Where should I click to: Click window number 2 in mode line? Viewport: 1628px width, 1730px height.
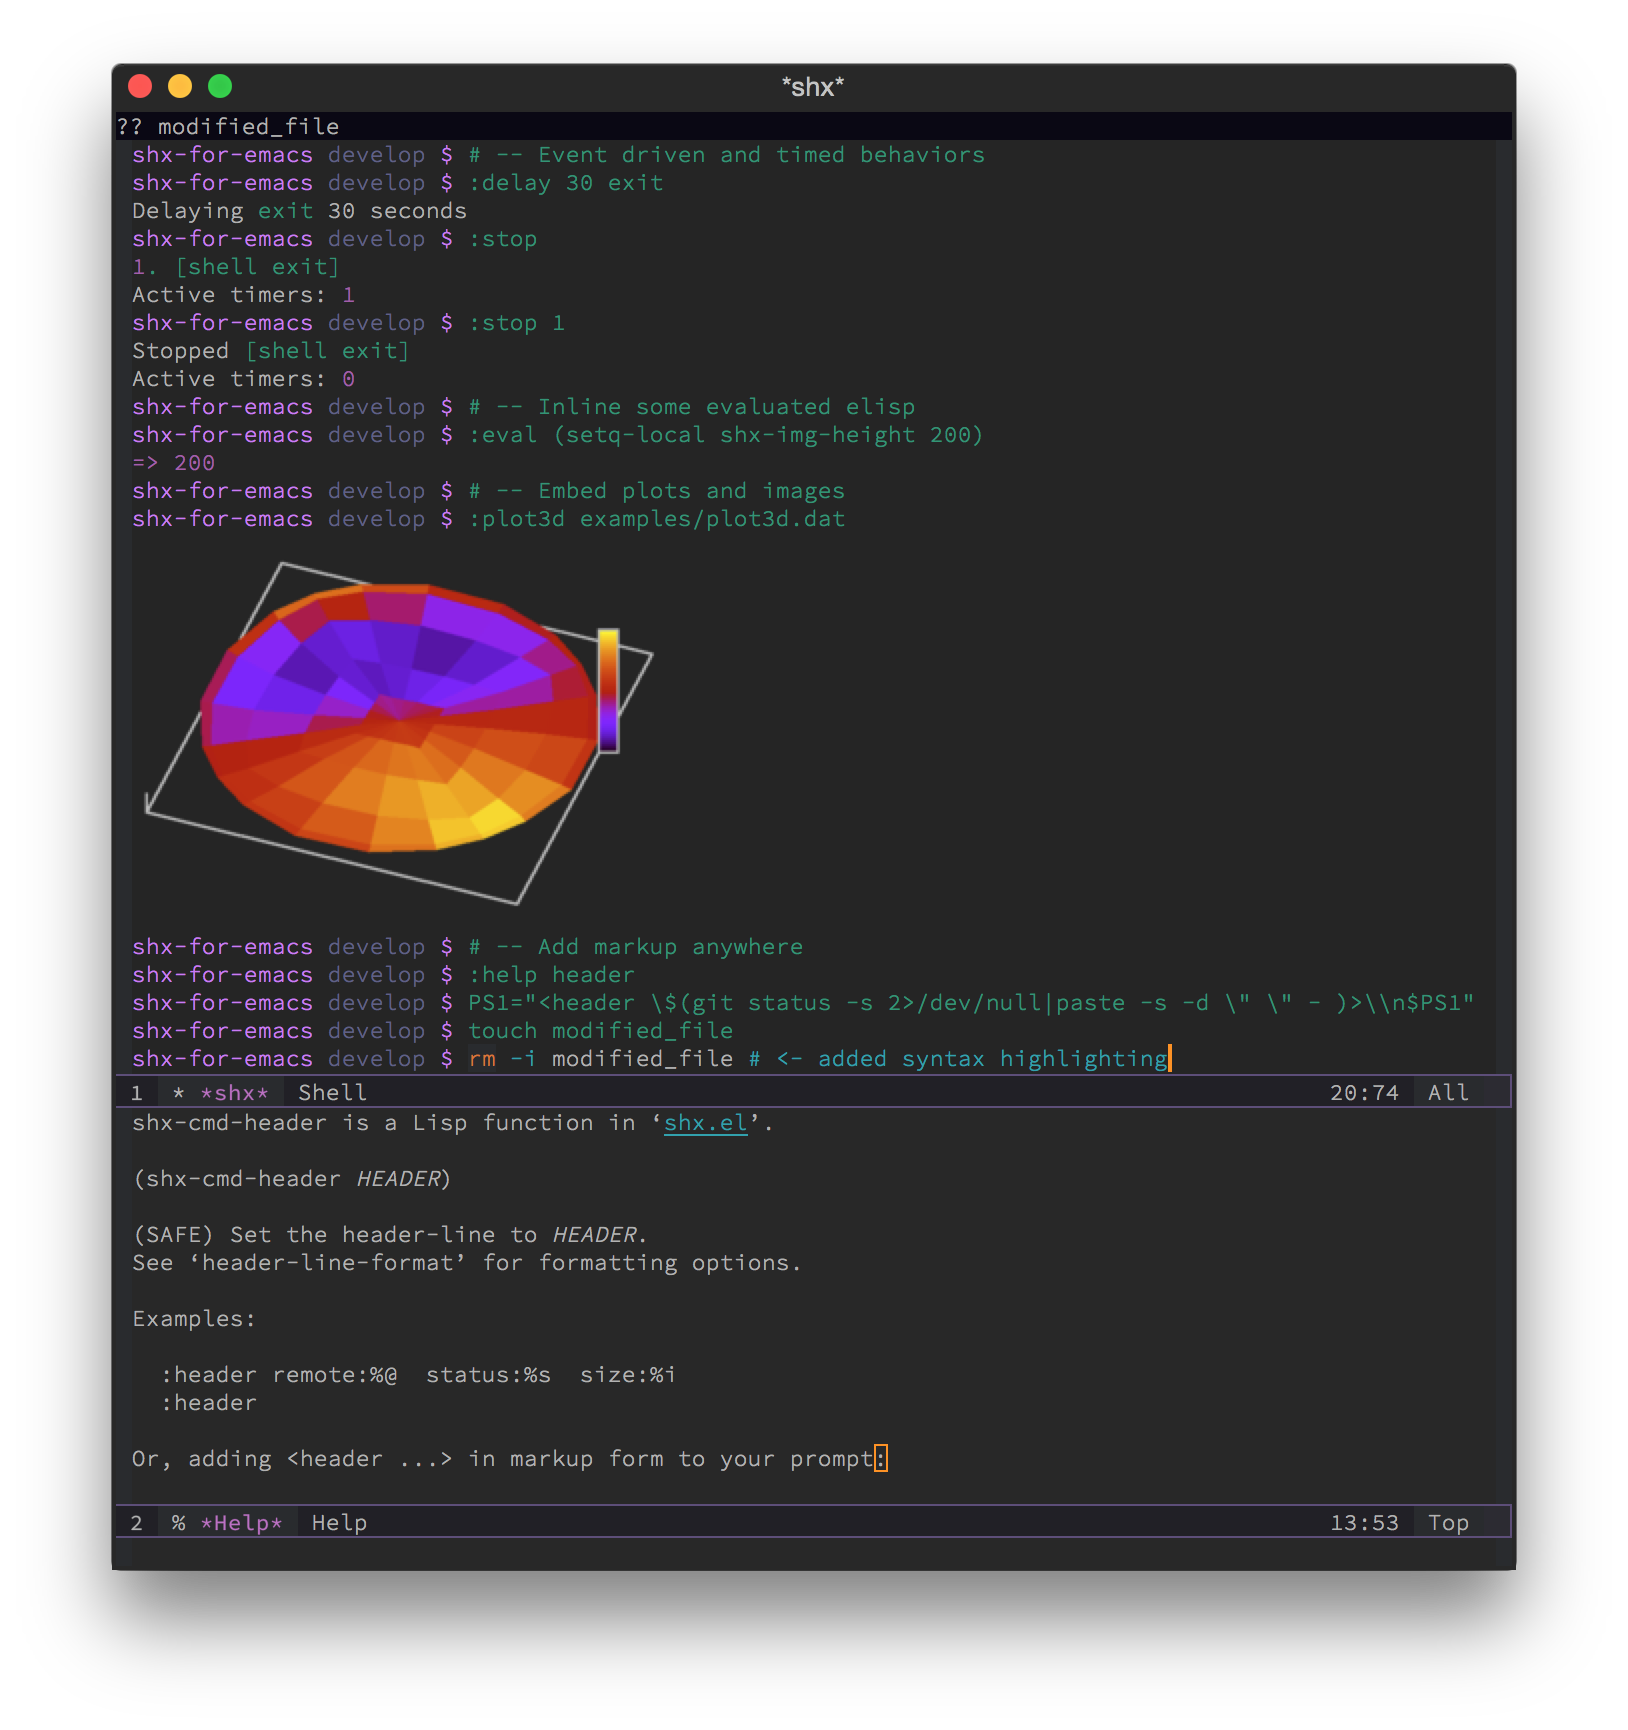[137, 1523]
